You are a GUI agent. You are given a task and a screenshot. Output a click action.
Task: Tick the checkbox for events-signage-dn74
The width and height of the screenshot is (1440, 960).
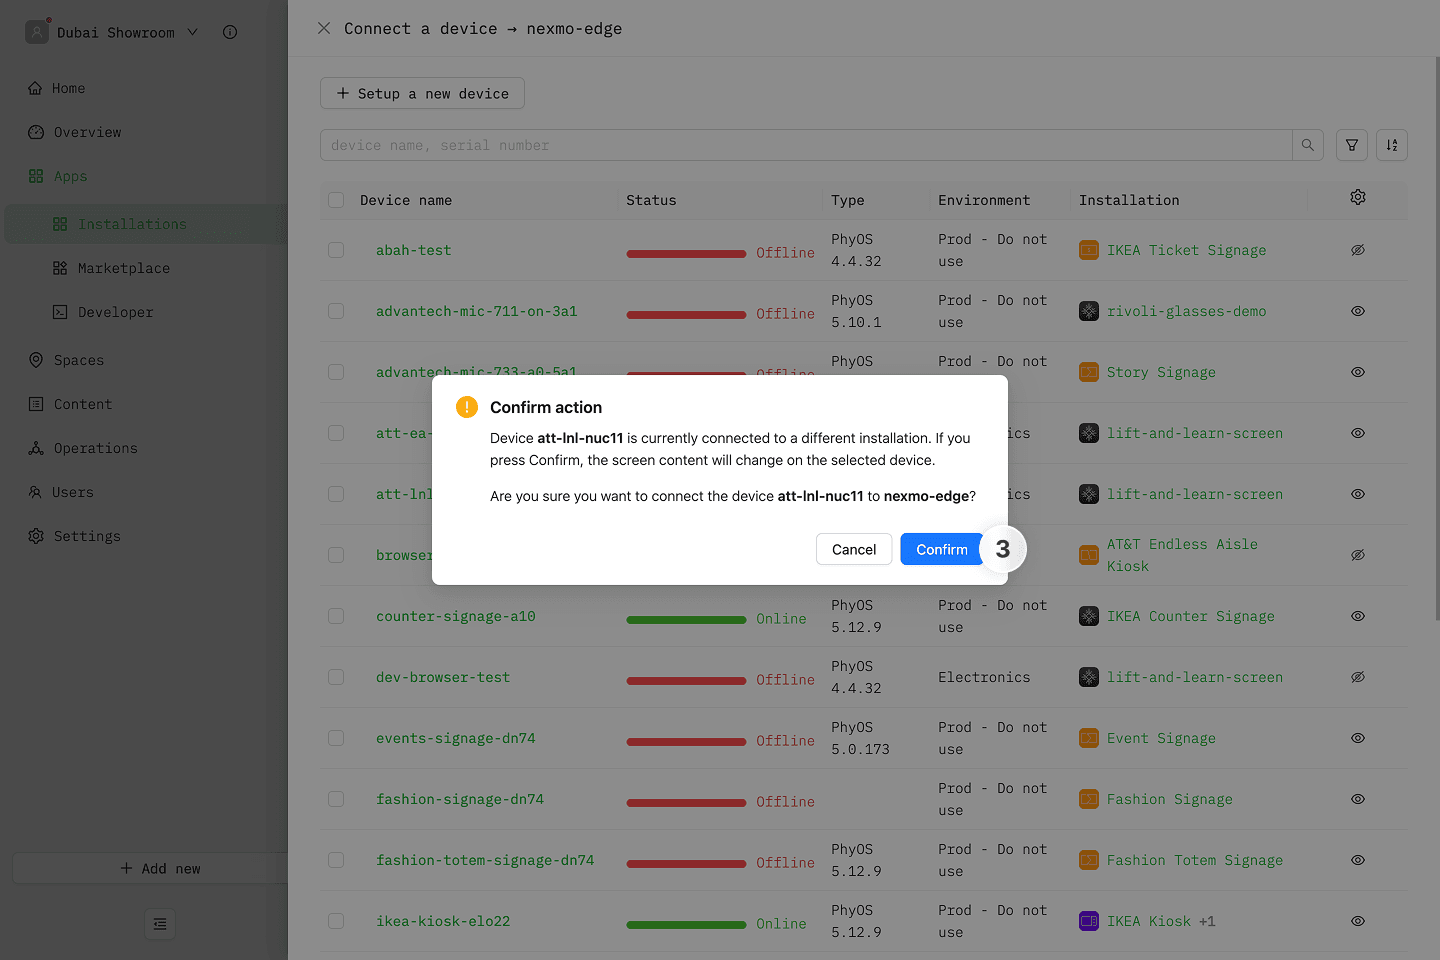(x=336, y=738)
